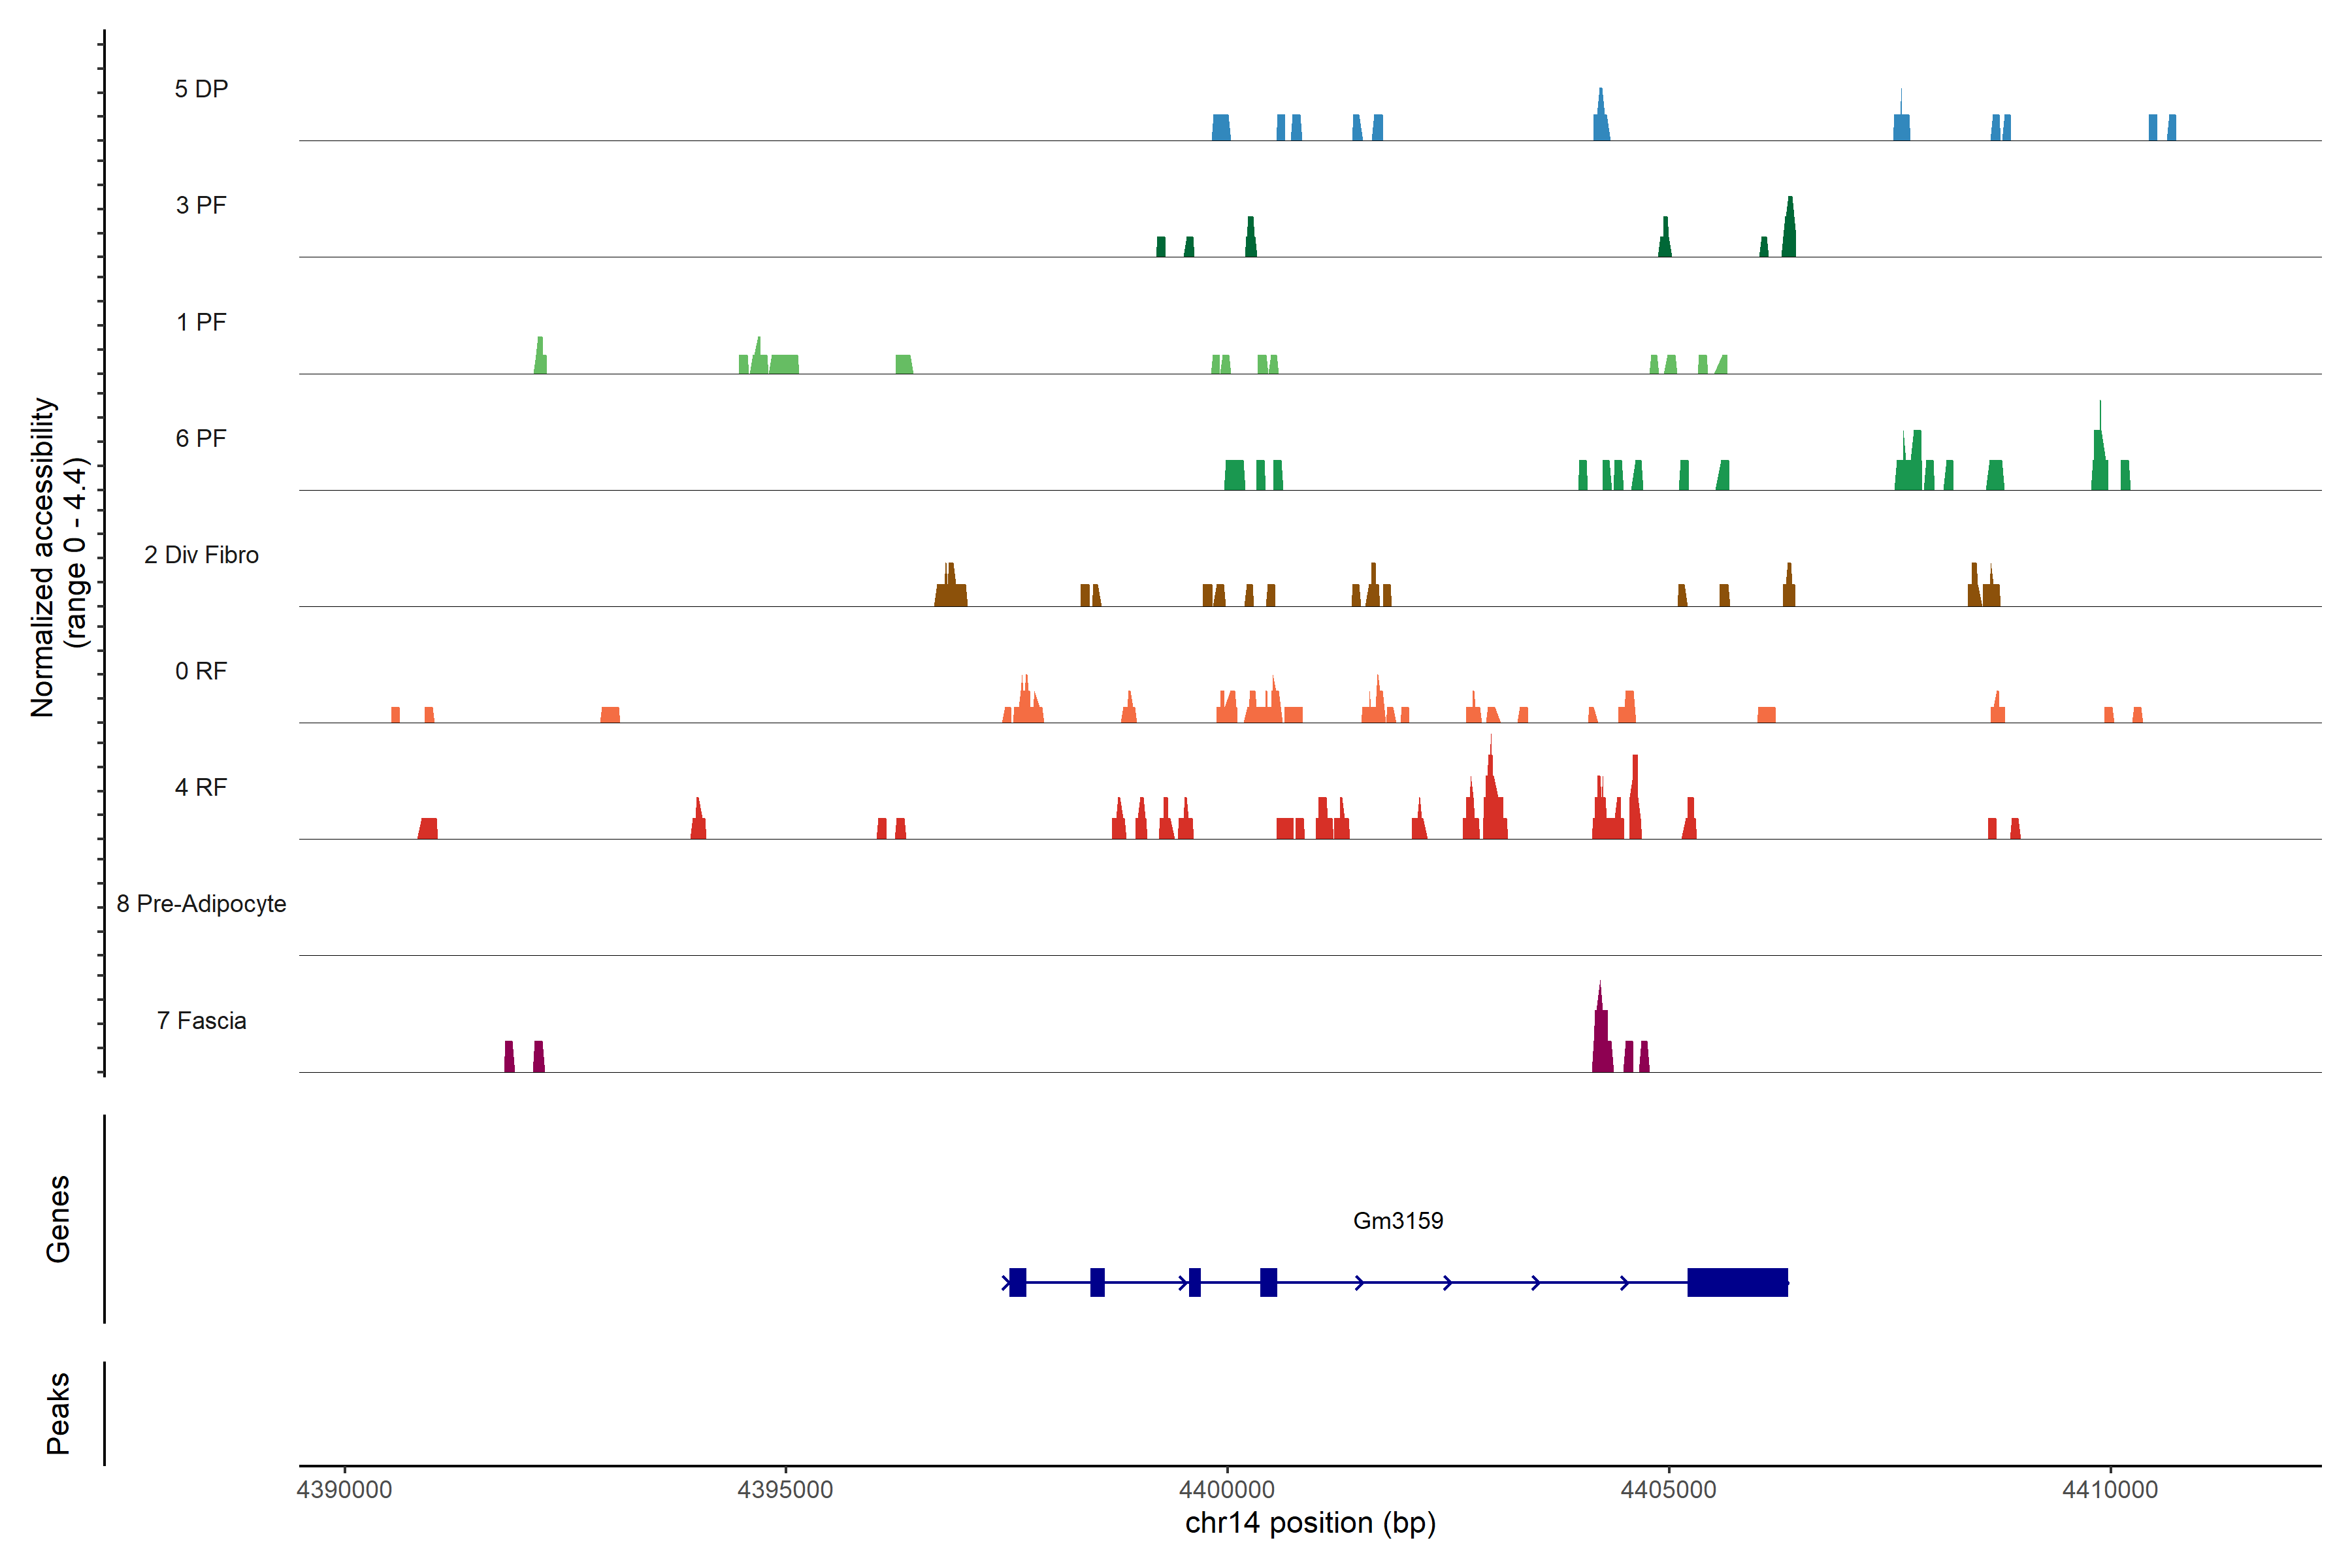Click the 0 RF track label

[201, 671]
